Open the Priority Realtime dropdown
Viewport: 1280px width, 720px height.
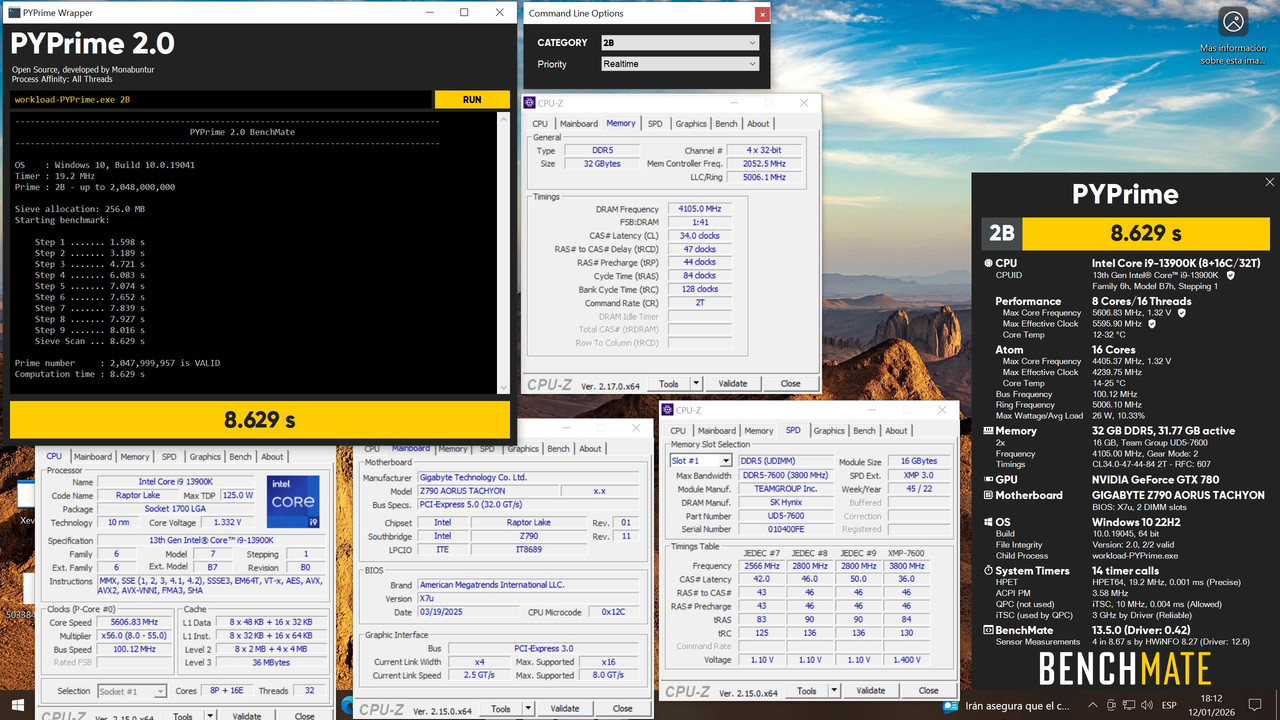(x=679, y=64)
